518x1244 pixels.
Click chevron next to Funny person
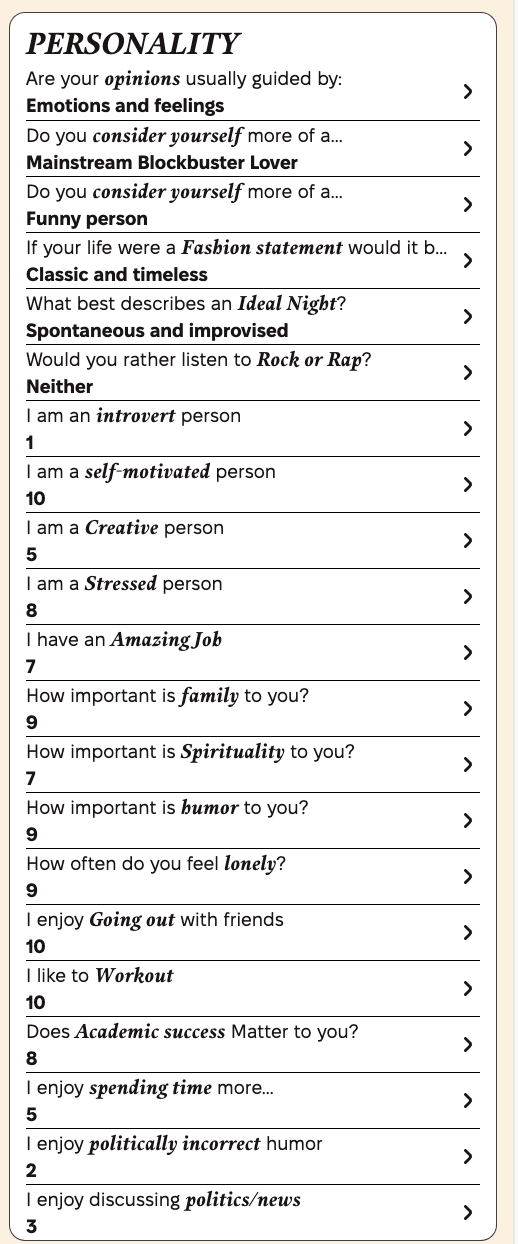click(x=468, y=204)
